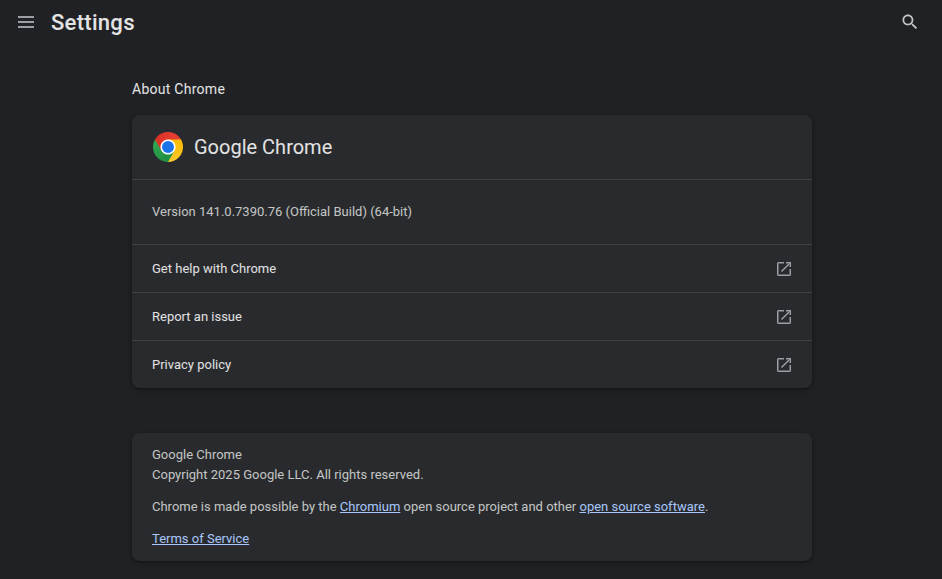This screenshot has height=579, width=942.
Task: Open the open source software link
Action: click(642, 507)
